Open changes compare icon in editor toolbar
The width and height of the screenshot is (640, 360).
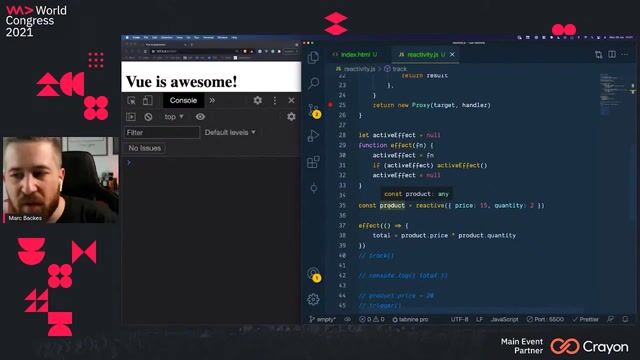pyautogui.click(x=598, y=54)
